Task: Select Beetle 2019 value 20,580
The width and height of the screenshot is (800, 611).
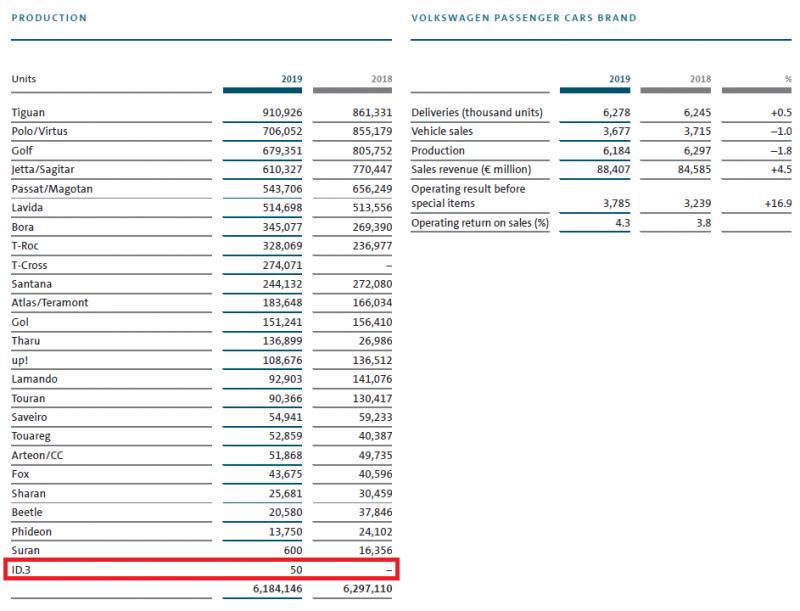Action: point(285,513)
